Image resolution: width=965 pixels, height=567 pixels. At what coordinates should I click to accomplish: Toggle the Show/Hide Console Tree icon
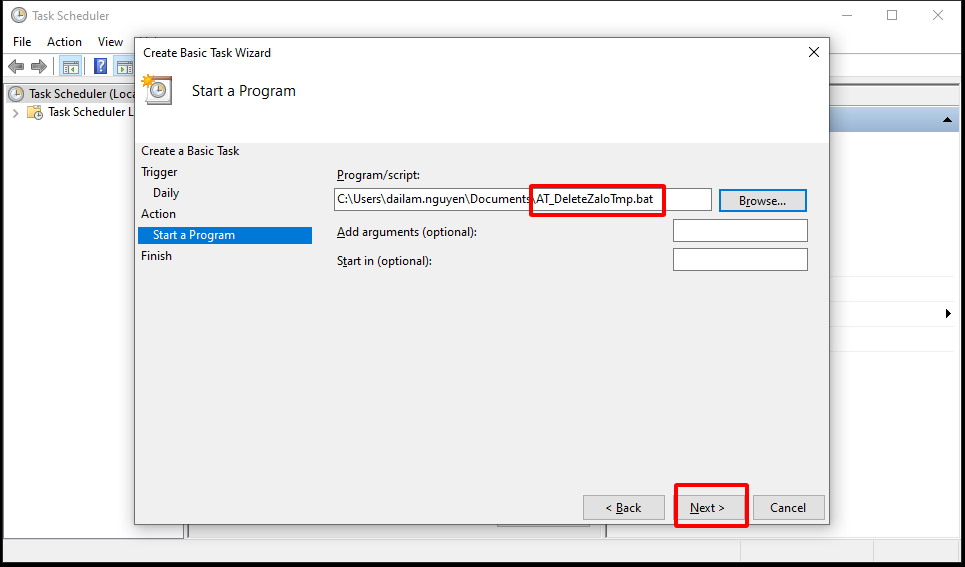coord(71,67)
